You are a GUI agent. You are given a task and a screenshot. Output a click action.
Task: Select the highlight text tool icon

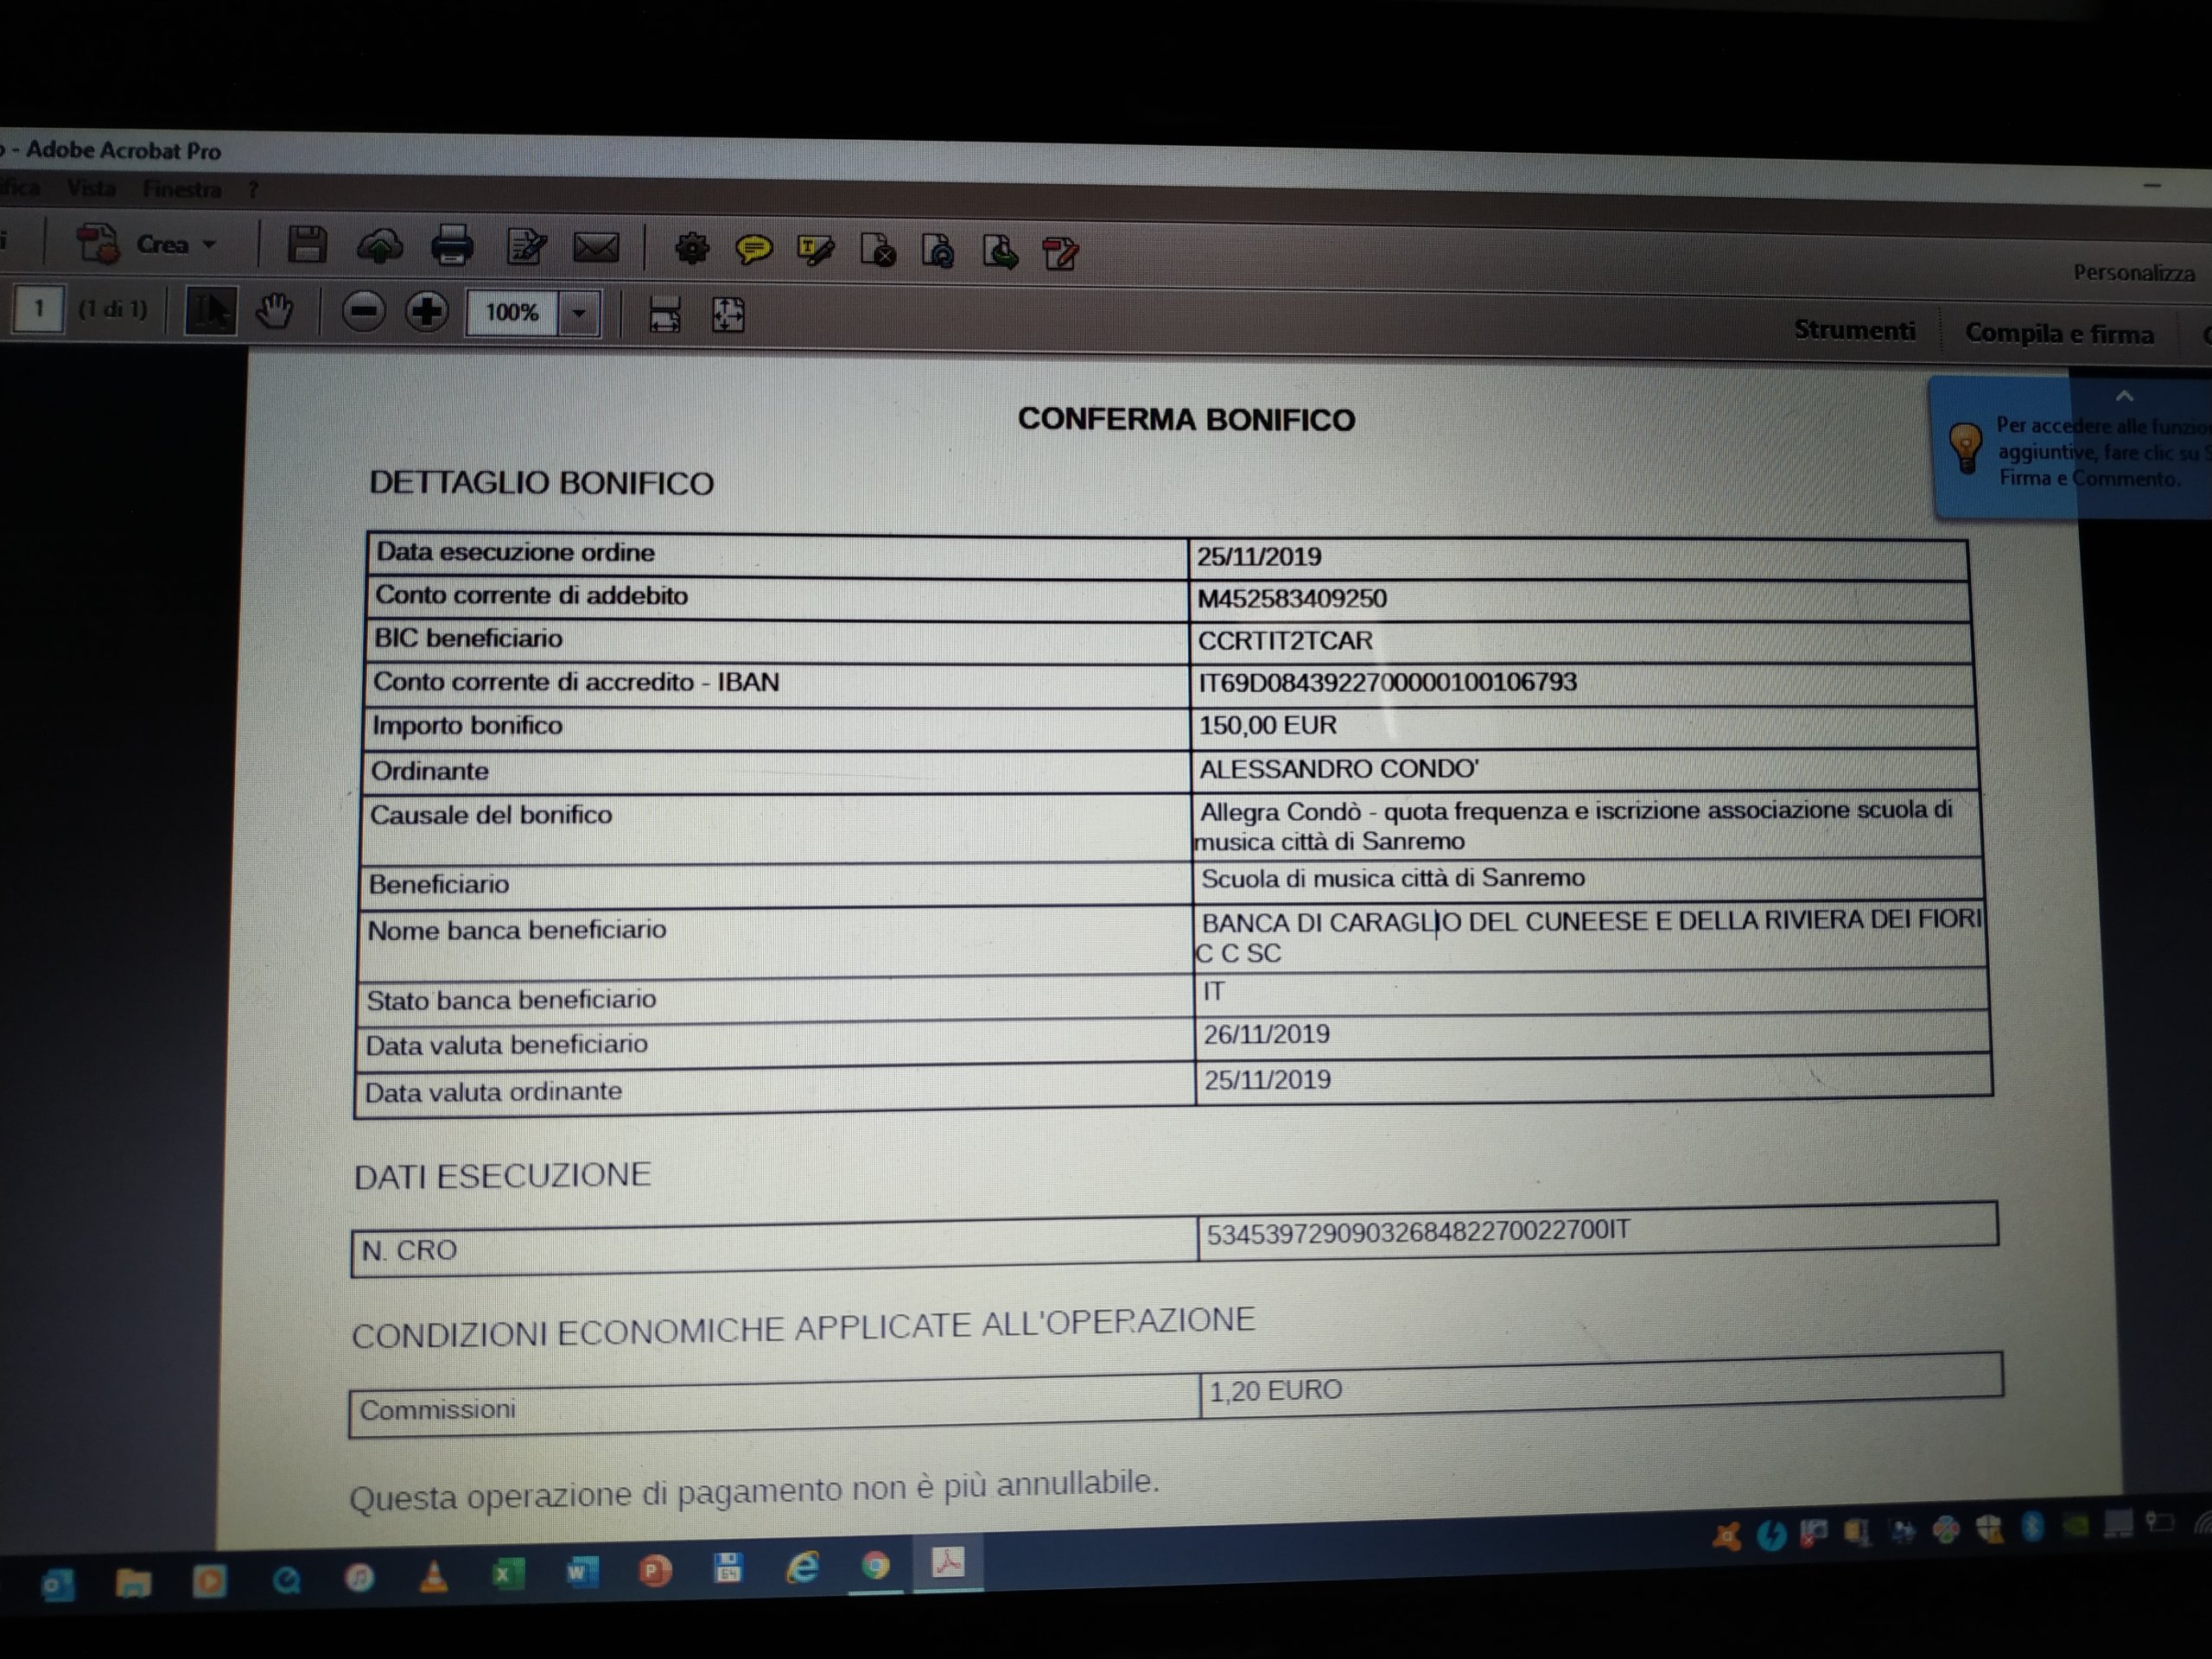click(x=815, y=251)
